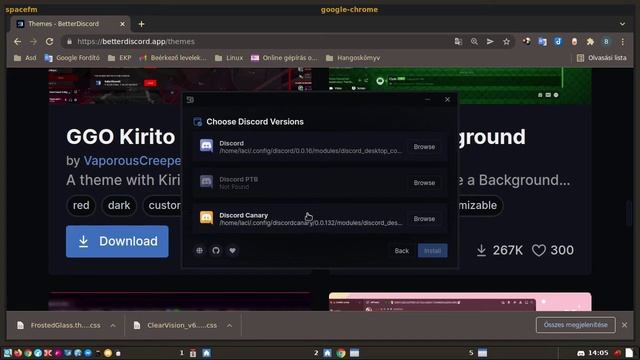Click the Back button in installer
Viewport: 640px width, 360px height.
tap(402, 251)
